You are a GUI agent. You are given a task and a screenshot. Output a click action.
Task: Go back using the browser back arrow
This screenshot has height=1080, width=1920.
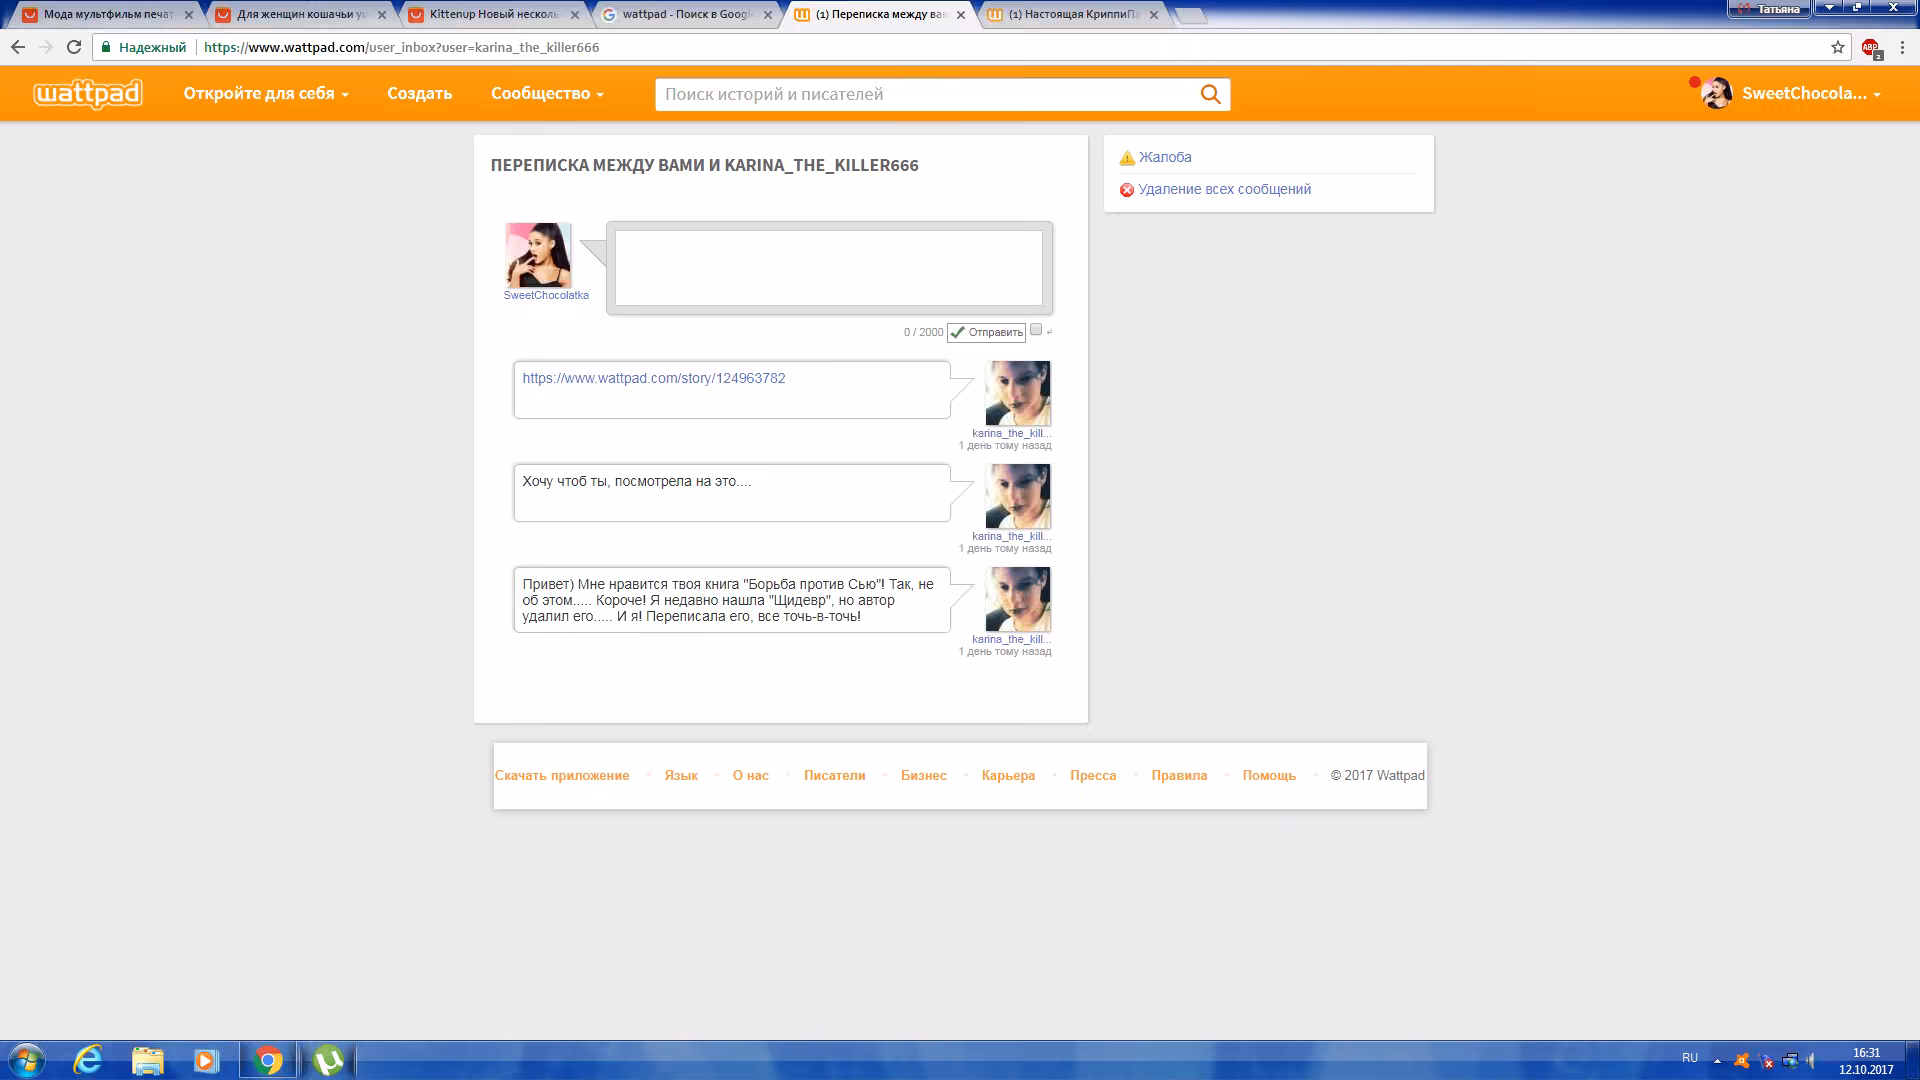[18, 47]
